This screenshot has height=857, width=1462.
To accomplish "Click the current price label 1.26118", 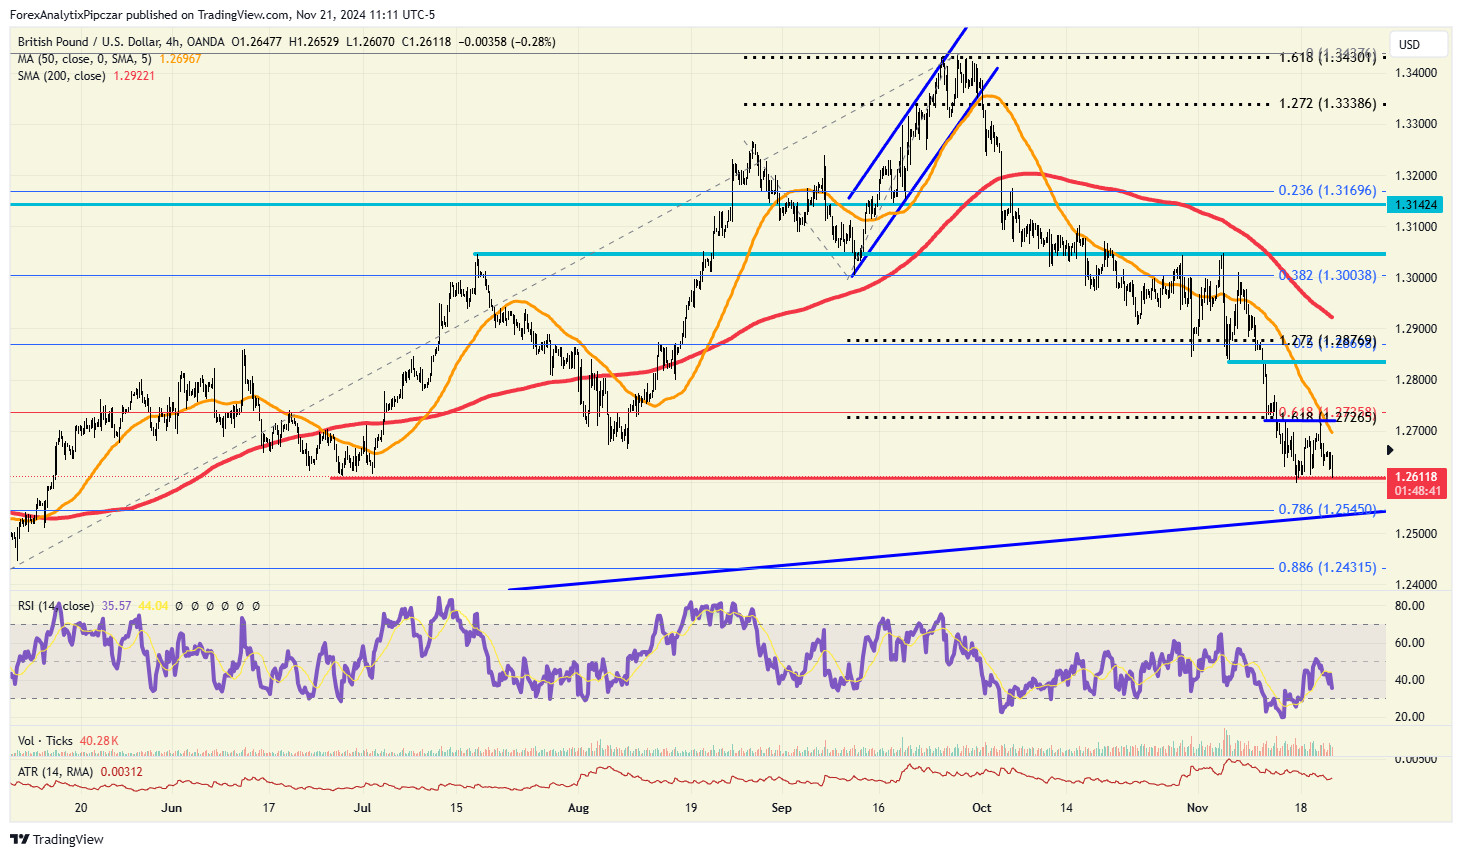I will point(1416,477).
